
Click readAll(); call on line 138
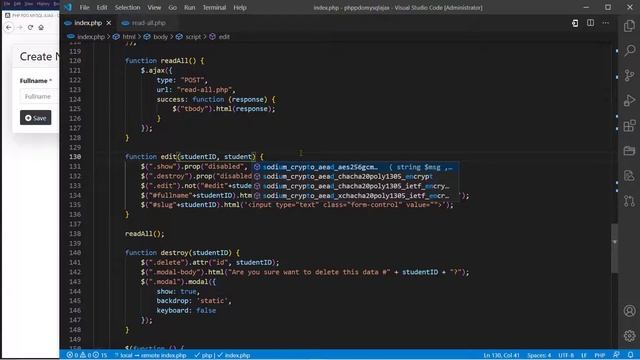pos(144,234)
